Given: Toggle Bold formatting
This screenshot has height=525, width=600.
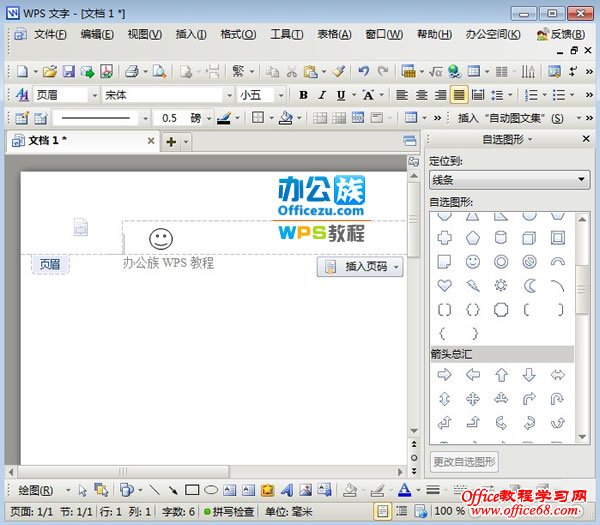Looking at the screenshot, I should [303, 95].
